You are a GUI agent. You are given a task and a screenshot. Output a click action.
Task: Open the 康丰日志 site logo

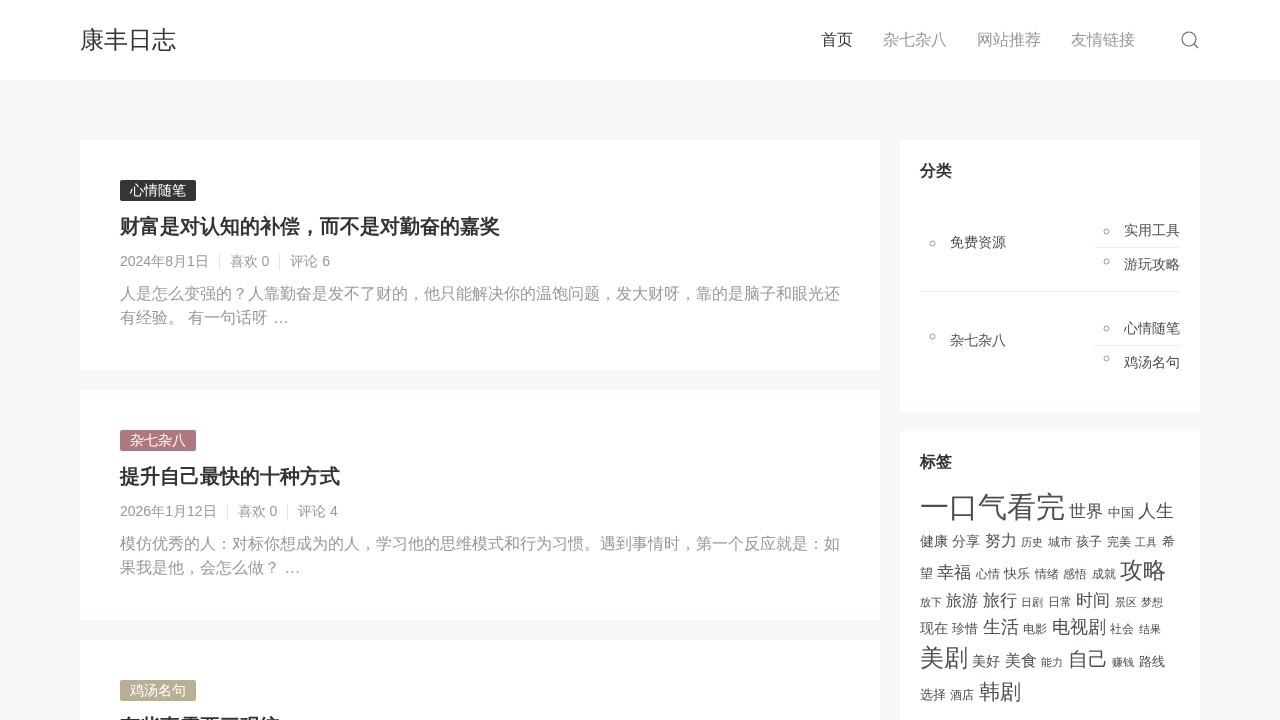tap(128, 40)
